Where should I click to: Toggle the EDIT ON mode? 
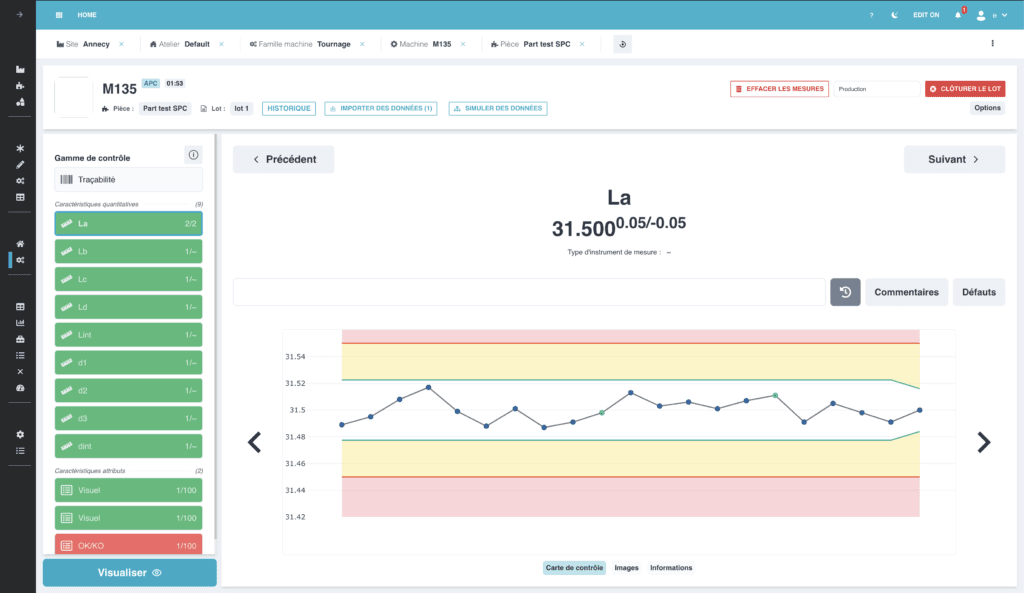926,15
